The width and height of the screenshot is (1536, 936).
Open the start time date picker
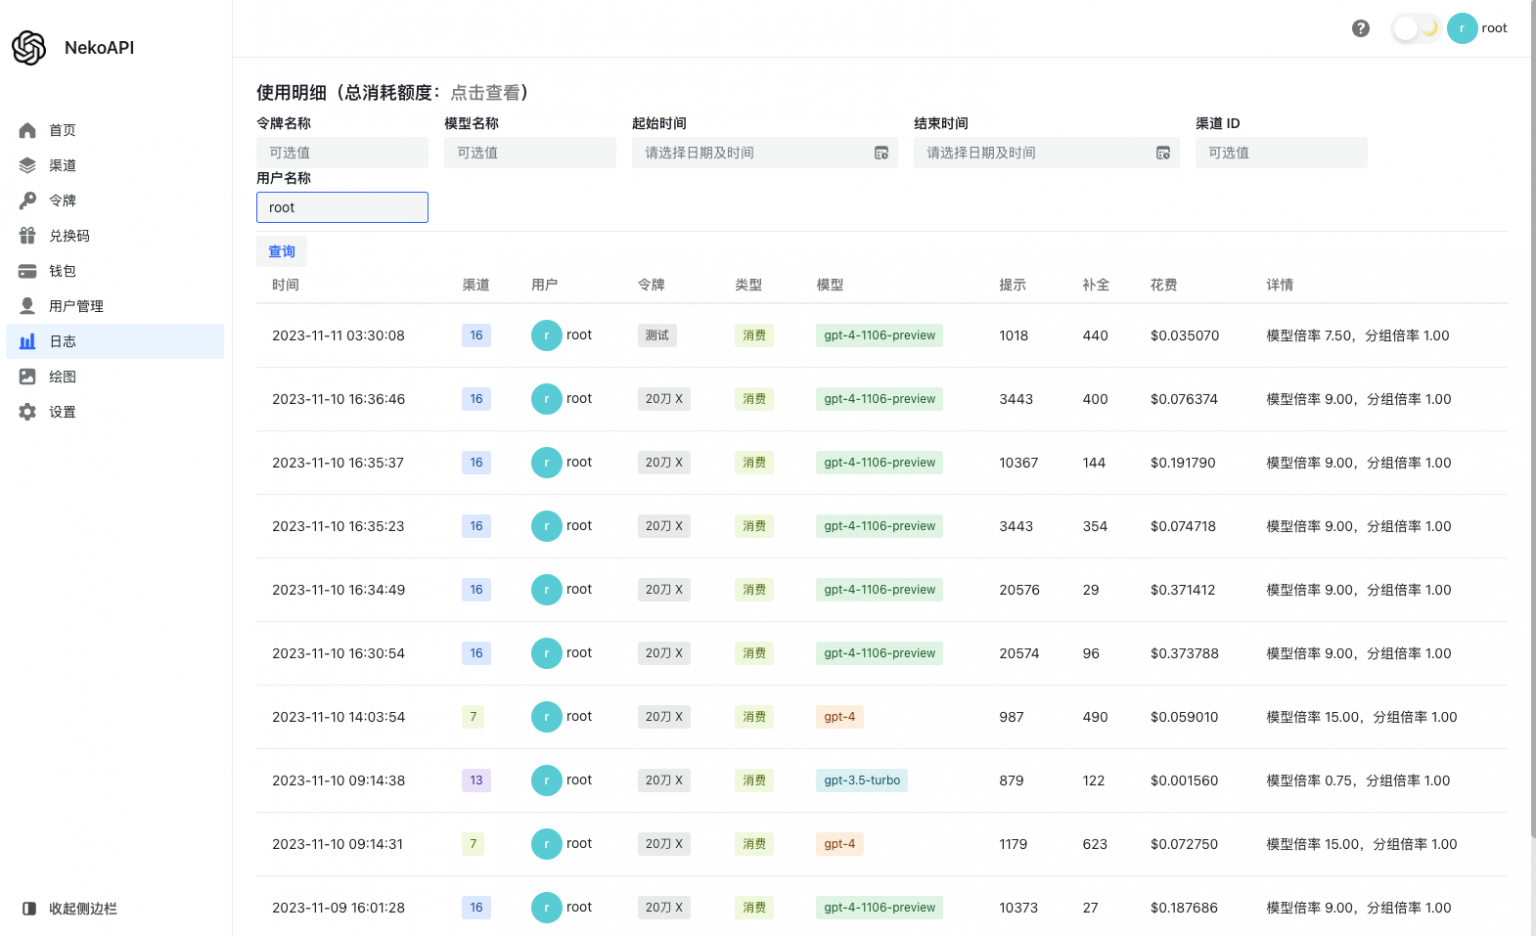(x=764, y=153)
